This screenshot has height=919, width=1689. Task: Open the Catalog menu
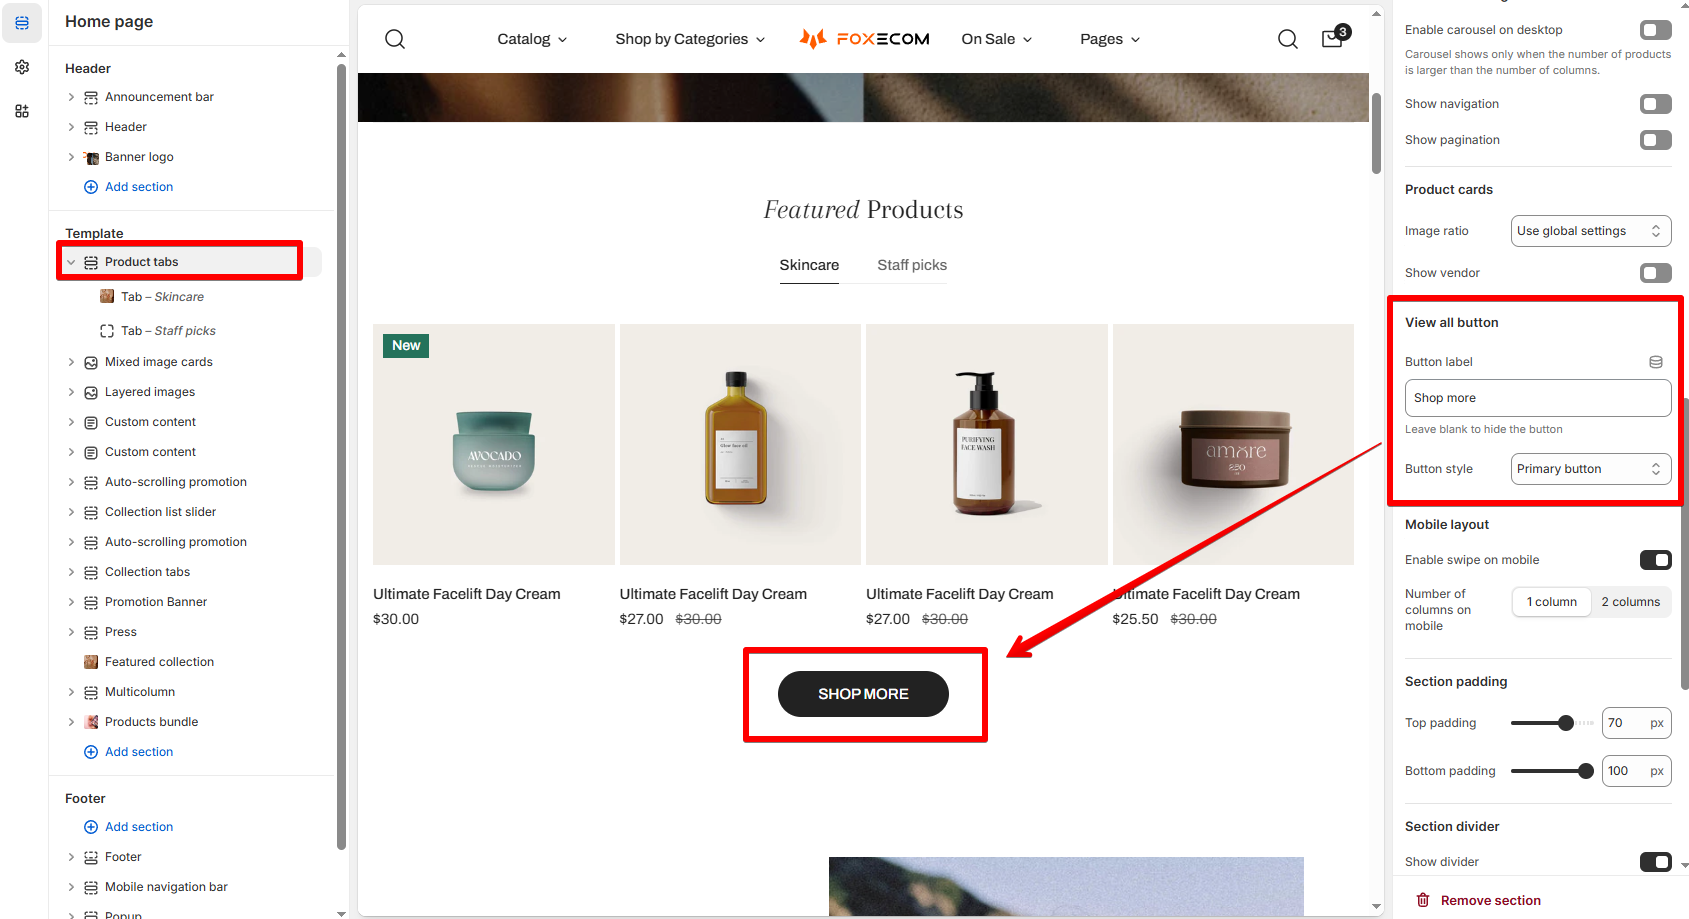[x=532, y=39]
